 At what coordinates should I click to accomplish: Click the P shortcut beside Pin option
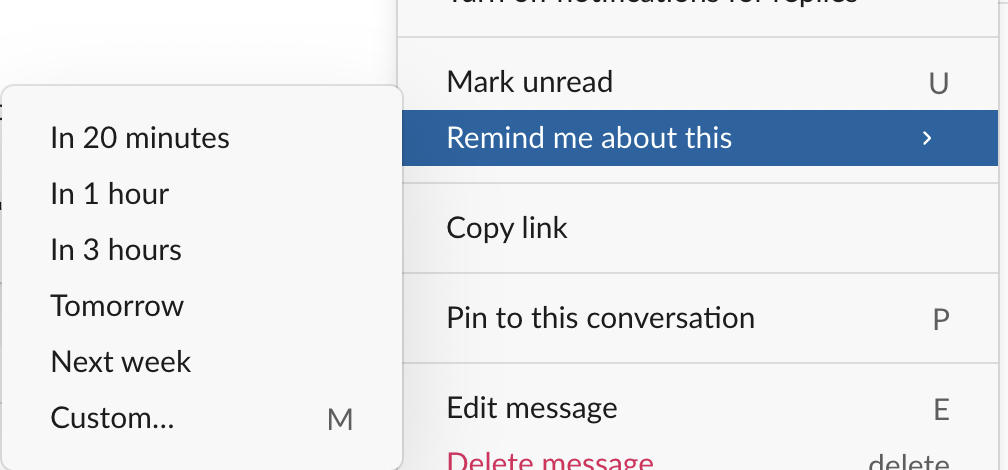tap(940, 320)
